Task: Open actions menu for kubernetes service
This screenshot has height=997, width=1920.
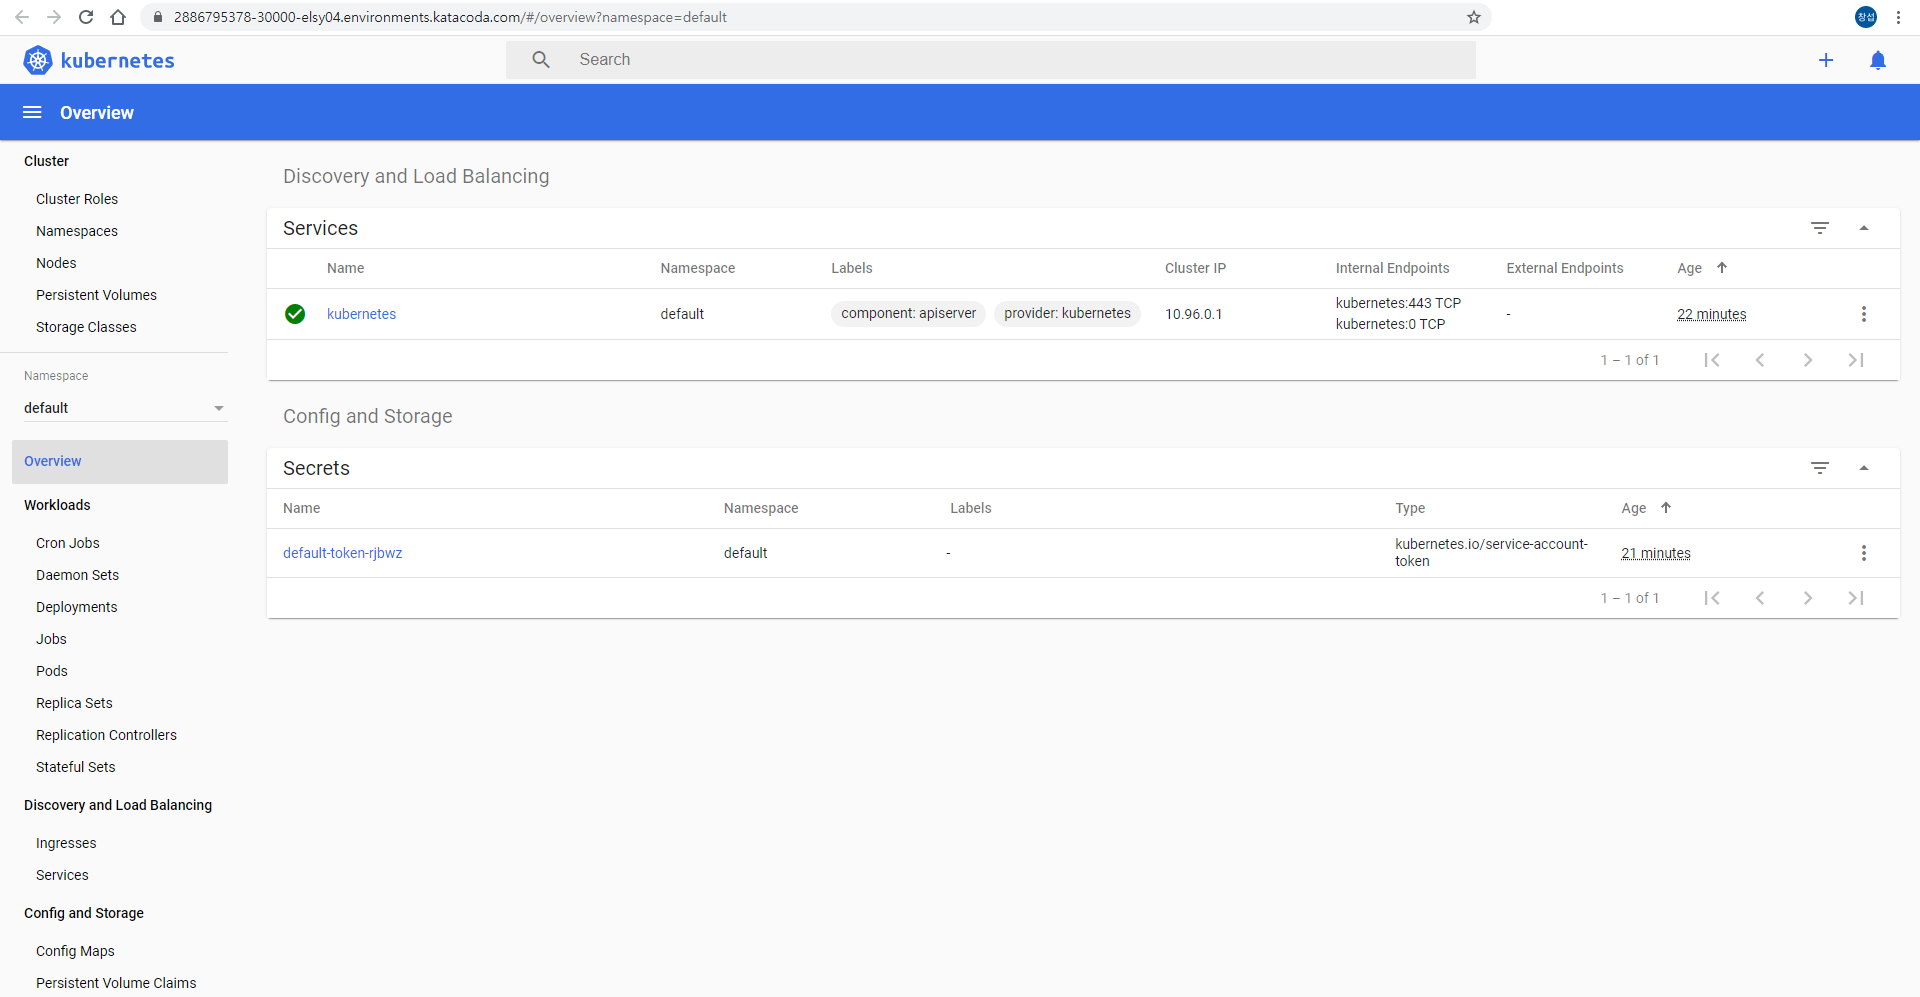Action: (1864, 314)
